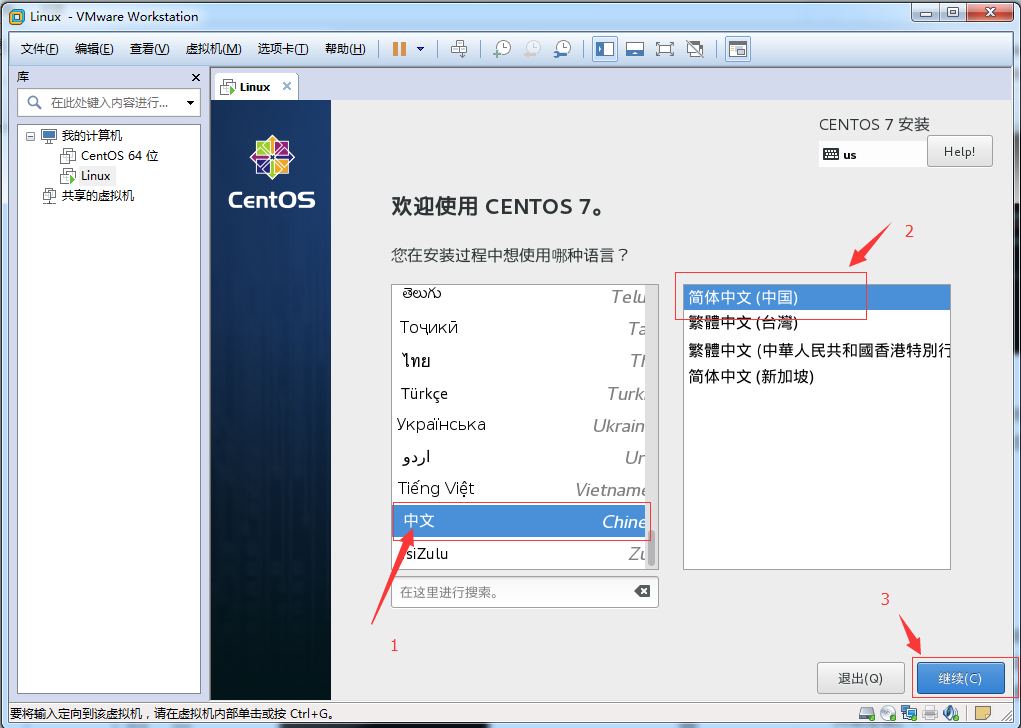Screen dimensions: 1021x728
Task: Toggle the library sidebar view icon
Action: [x=605, y=49]
